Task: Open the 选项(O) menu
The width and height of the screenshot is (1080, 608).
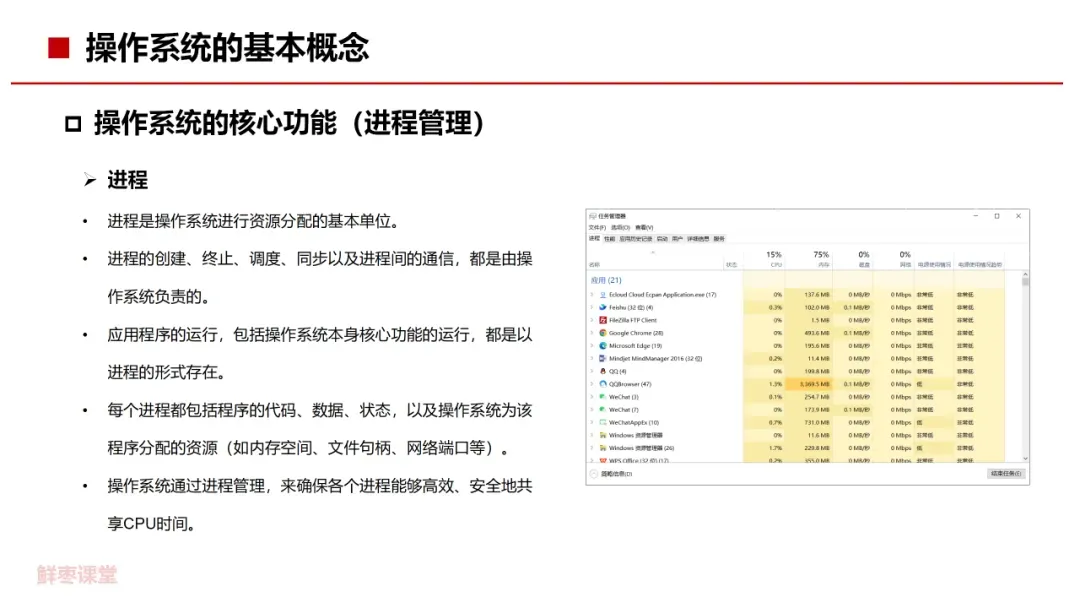Action: coord(621,228)
